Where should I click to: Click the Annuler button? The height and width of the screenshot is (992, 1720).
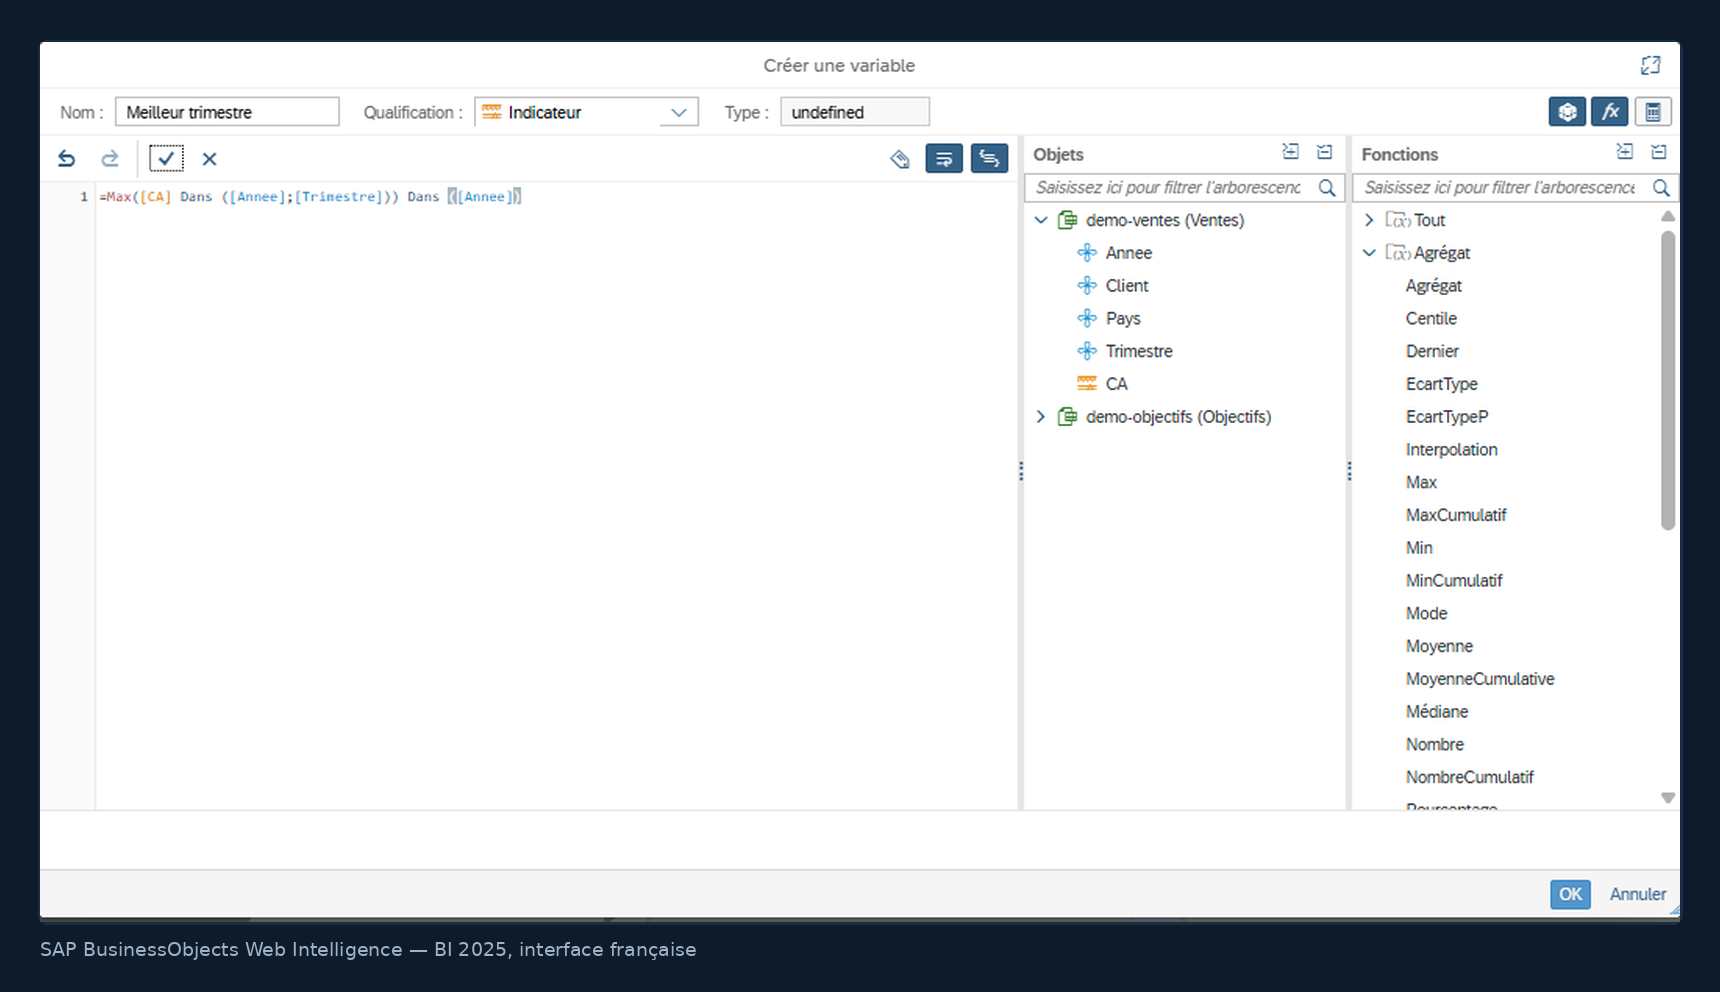pos(1637,894)
